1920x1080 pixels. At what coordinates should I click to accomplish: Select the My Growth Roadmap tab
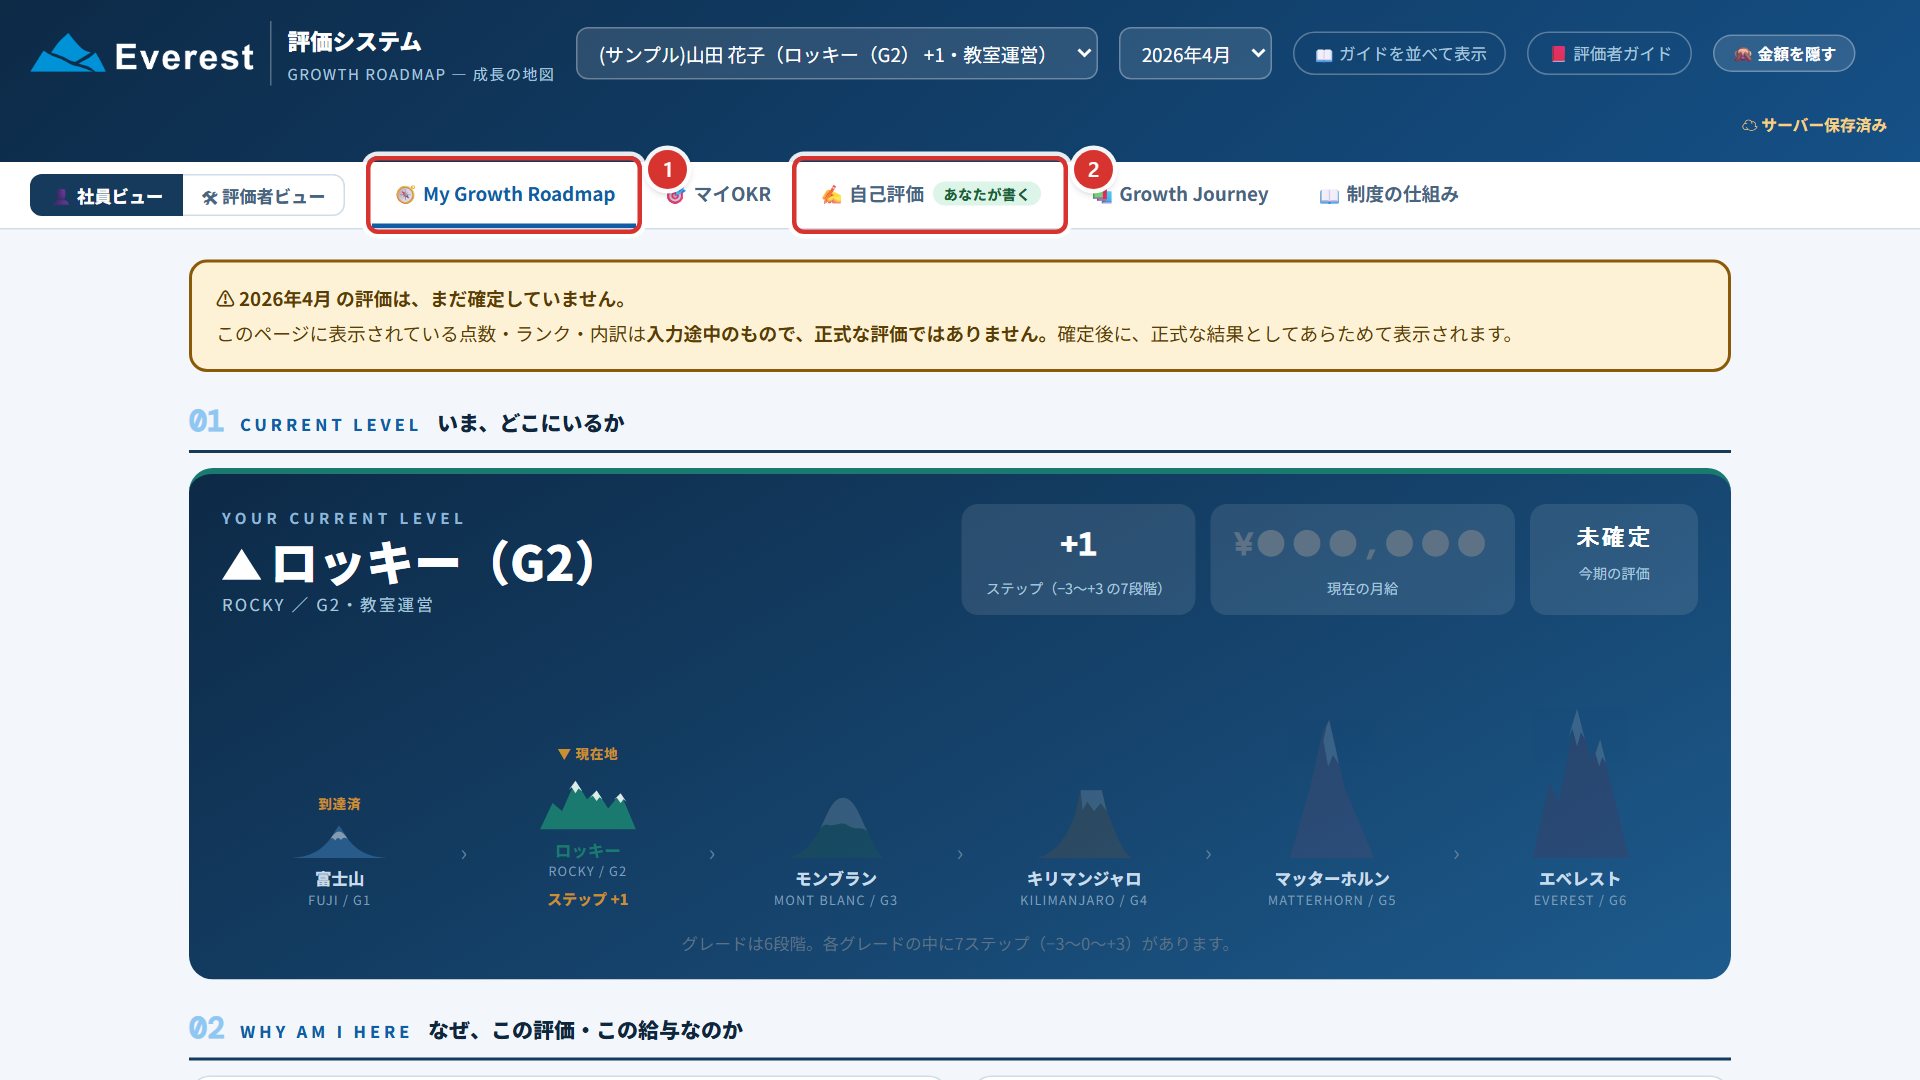(504, 194)
